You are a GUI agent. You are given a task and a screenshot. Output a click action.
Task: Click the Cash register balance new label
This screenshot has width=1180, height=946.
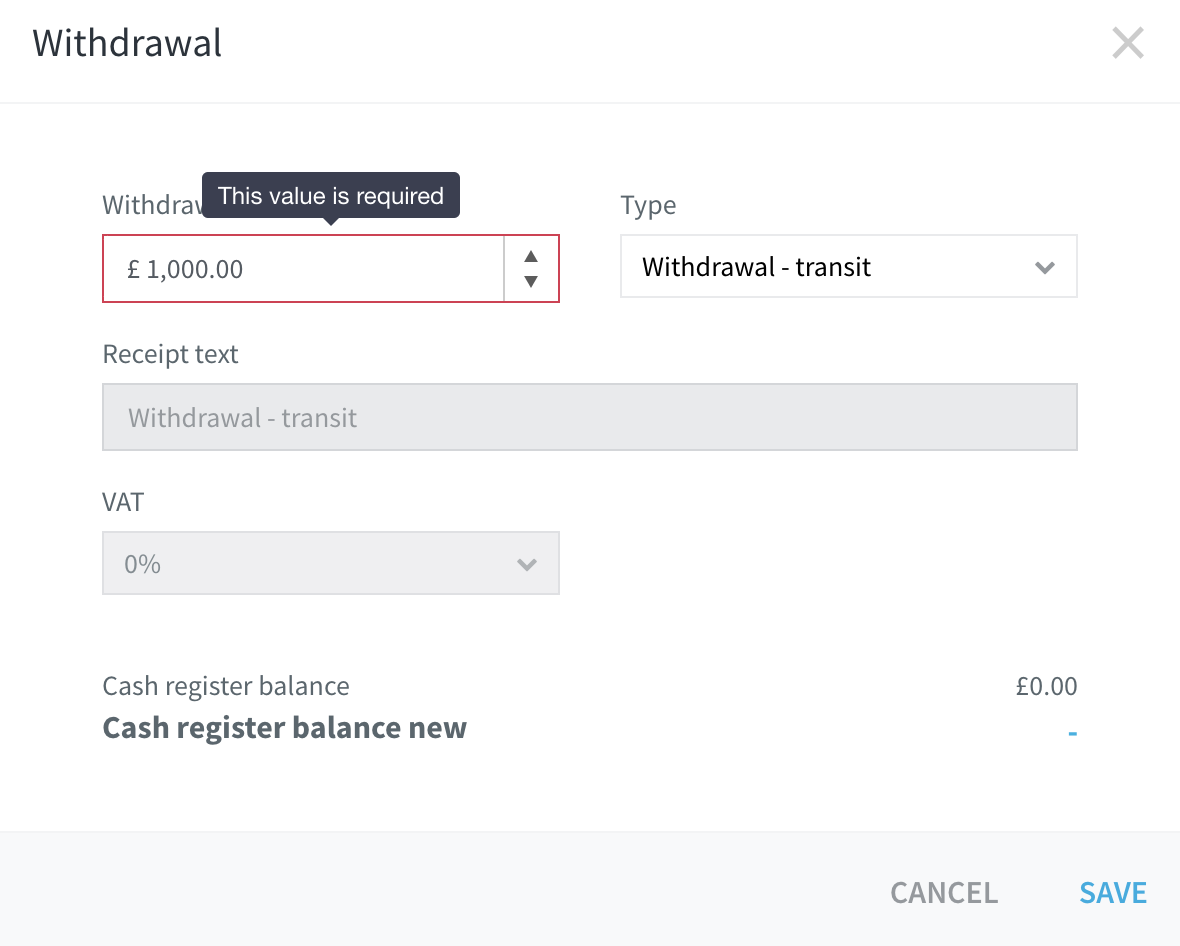[284, 728]
